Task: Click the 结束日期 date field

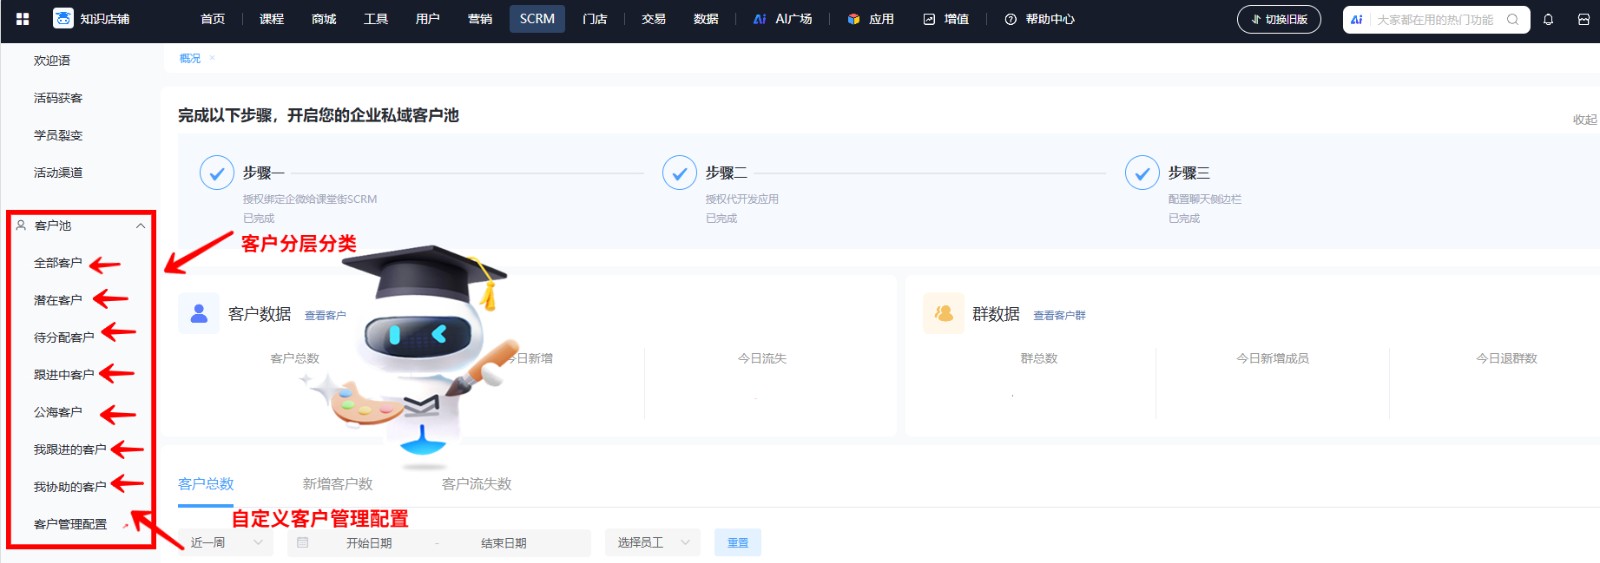Action: point(504,543)
